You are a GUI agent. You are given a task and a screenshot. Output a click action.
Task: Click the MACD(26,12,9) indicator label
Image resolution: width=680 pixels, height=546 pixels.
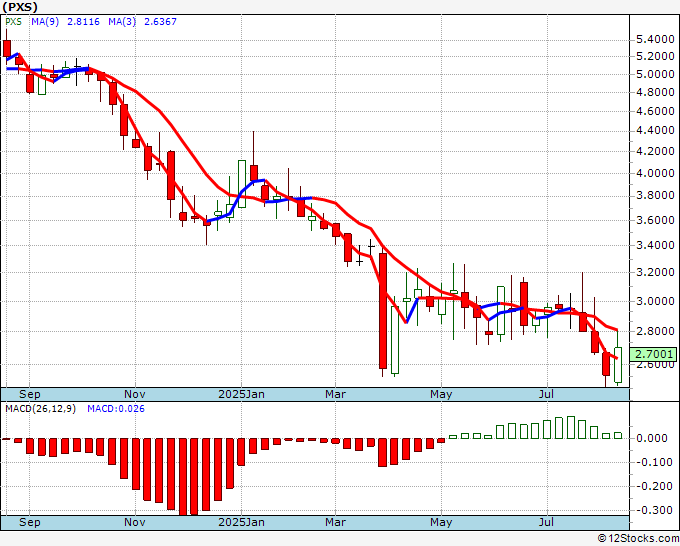pos(41,408)
